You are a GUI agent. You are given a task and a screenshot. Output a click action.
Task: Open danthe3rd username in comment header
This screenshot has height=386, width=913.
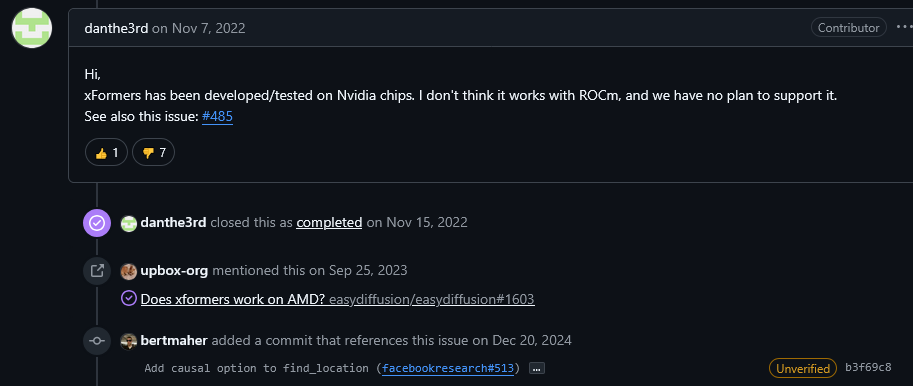click(116, 28)
